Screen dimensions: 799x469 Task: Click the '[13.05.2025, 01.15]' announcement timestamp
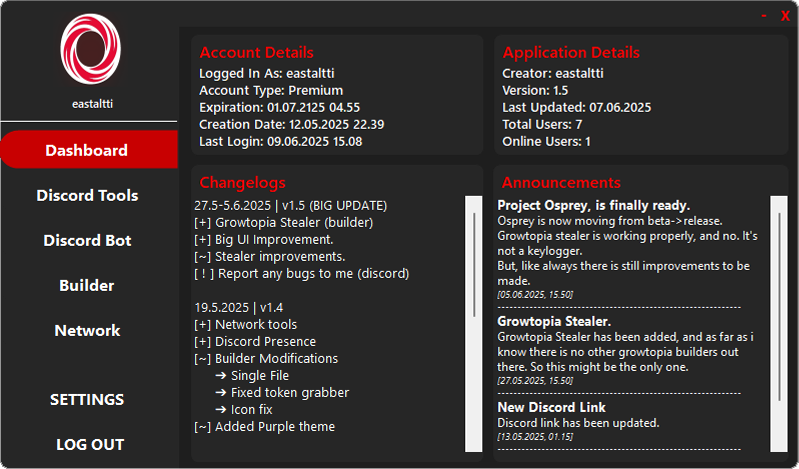click(535, 437)
